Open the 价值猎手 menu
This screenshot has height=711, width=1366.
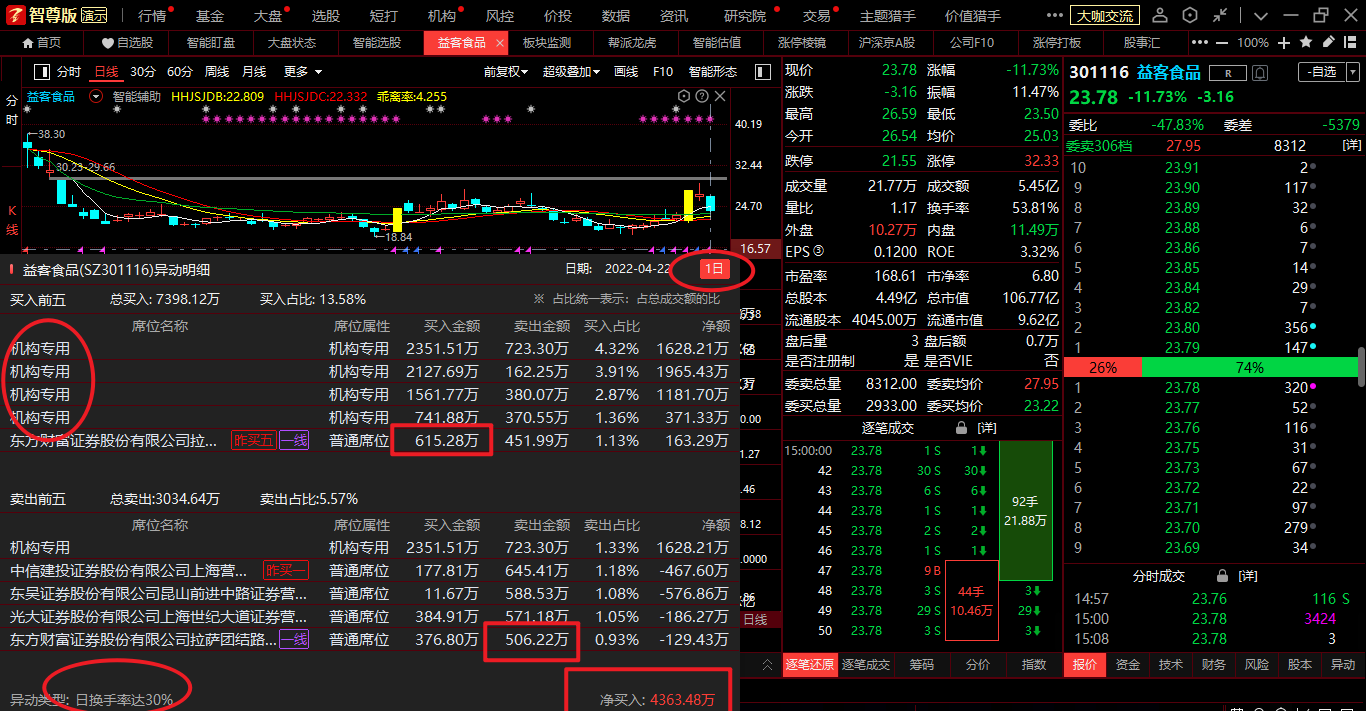pos(974,16)
